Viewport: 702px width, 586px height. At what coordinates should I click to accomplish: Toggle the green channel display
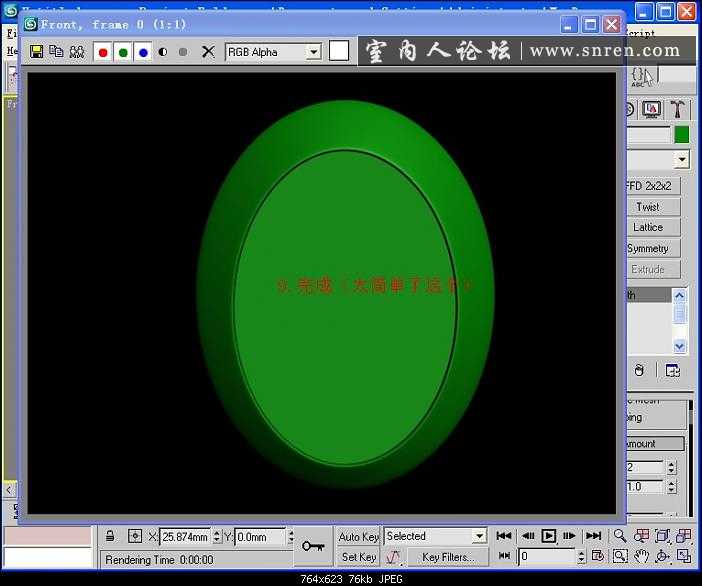click(x=123, y=52)
